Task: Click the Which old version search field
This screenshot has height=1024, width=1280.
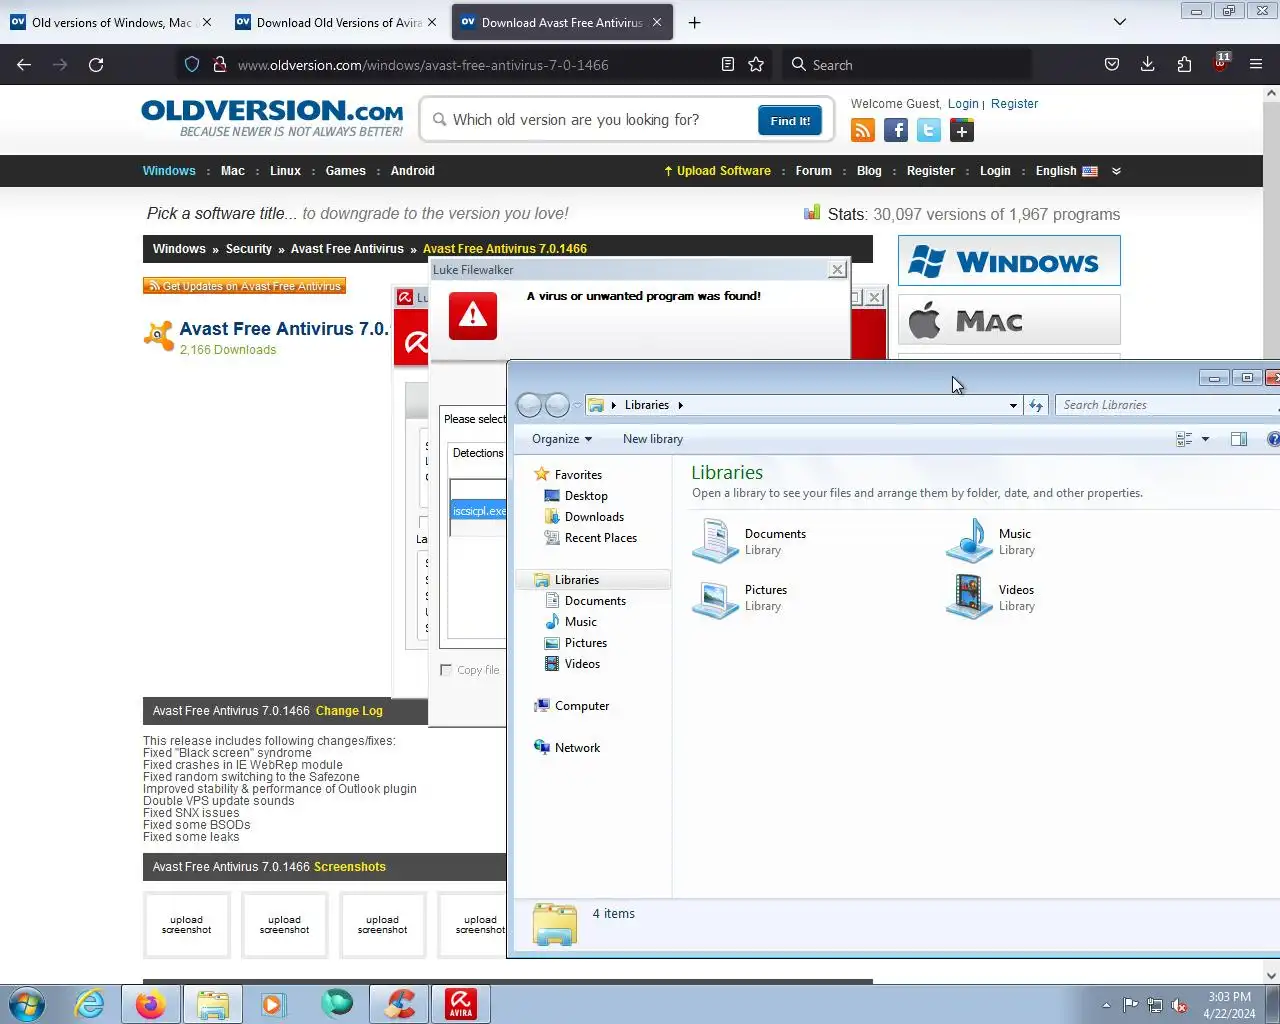Action: [x=595, y=120]
